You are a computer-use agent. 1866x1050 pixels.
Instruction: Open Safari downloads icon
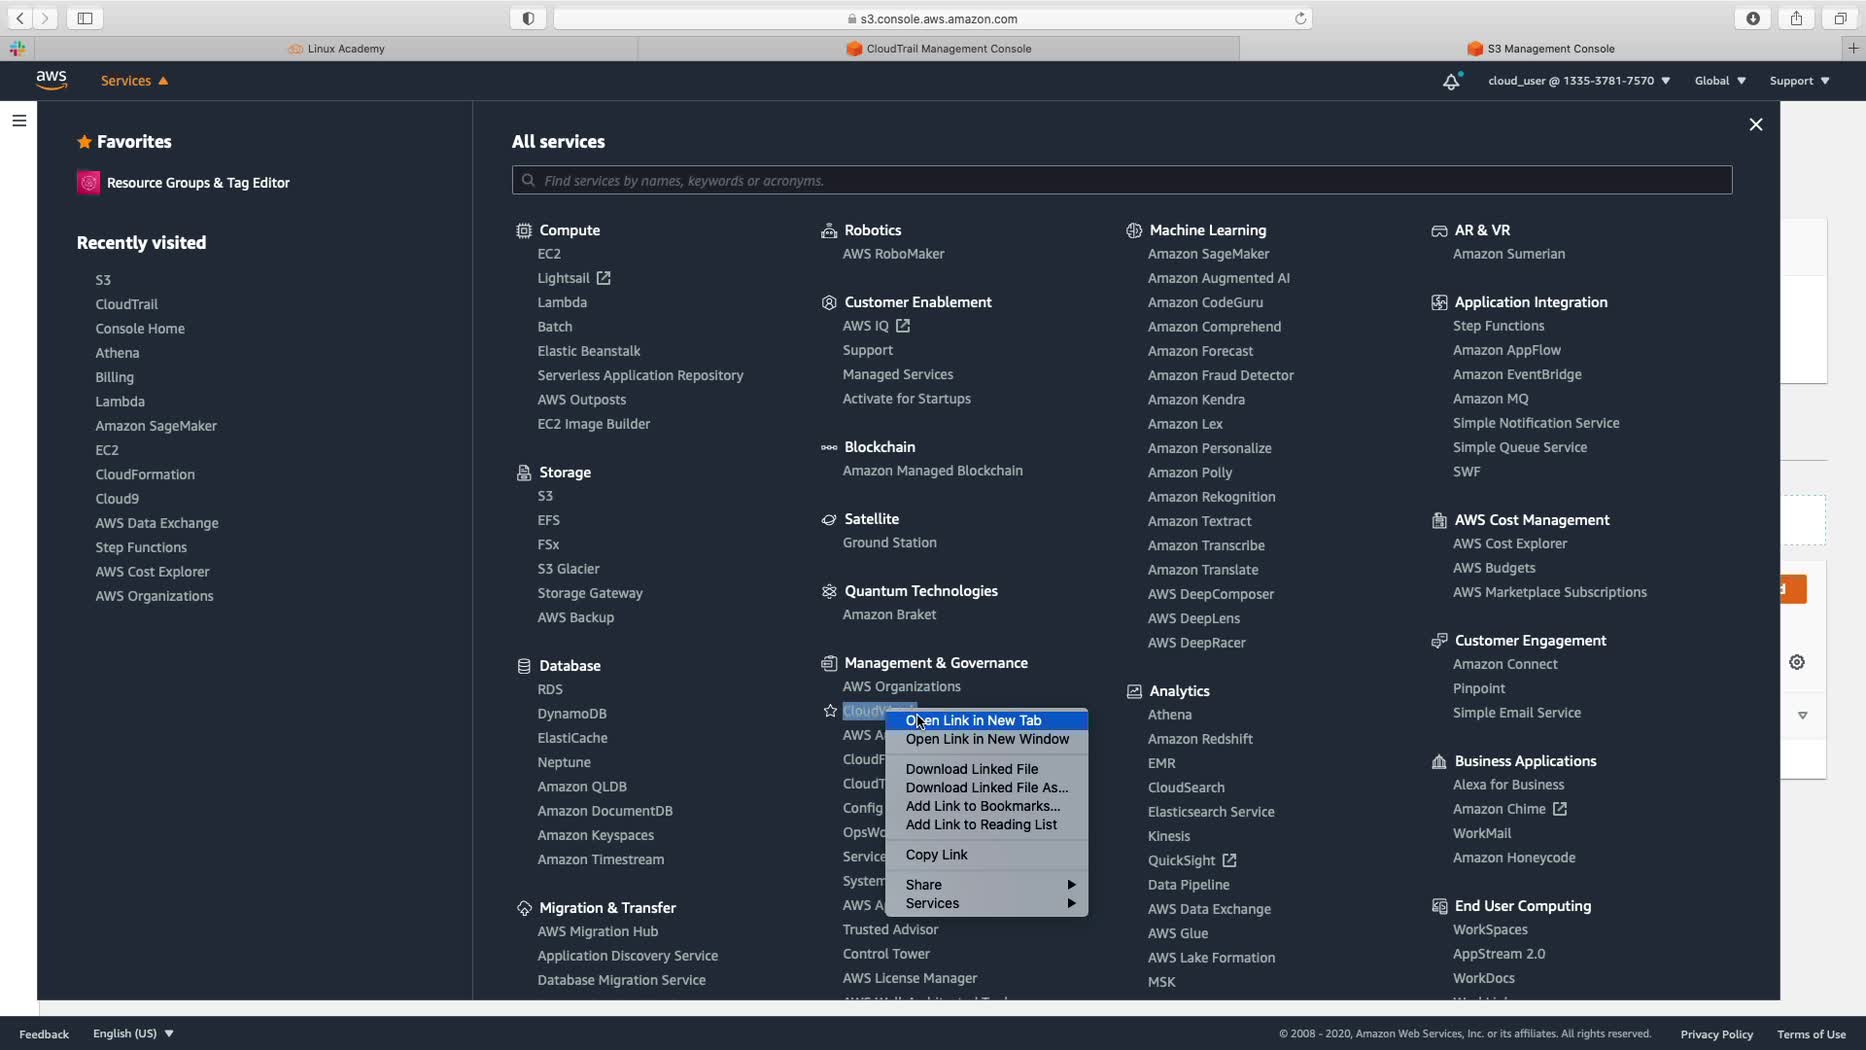tap(1753, 18)
